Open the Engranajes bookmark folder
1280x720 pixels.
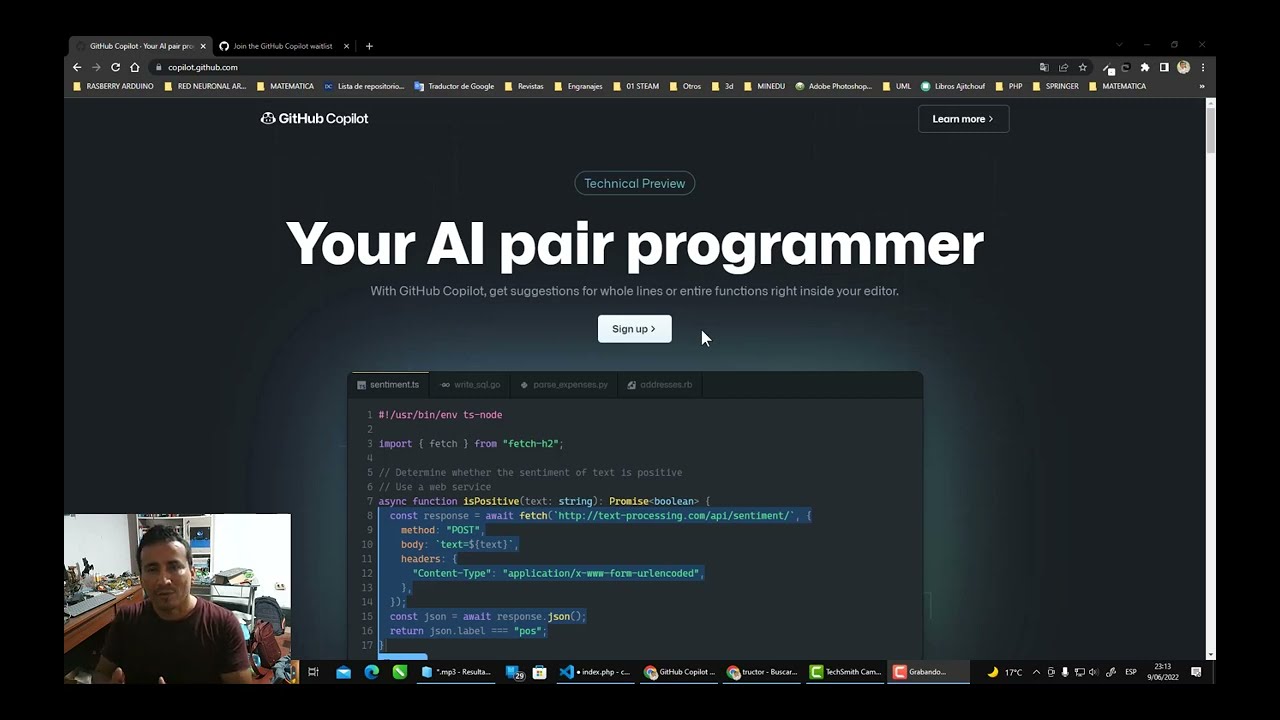point(577,86)
